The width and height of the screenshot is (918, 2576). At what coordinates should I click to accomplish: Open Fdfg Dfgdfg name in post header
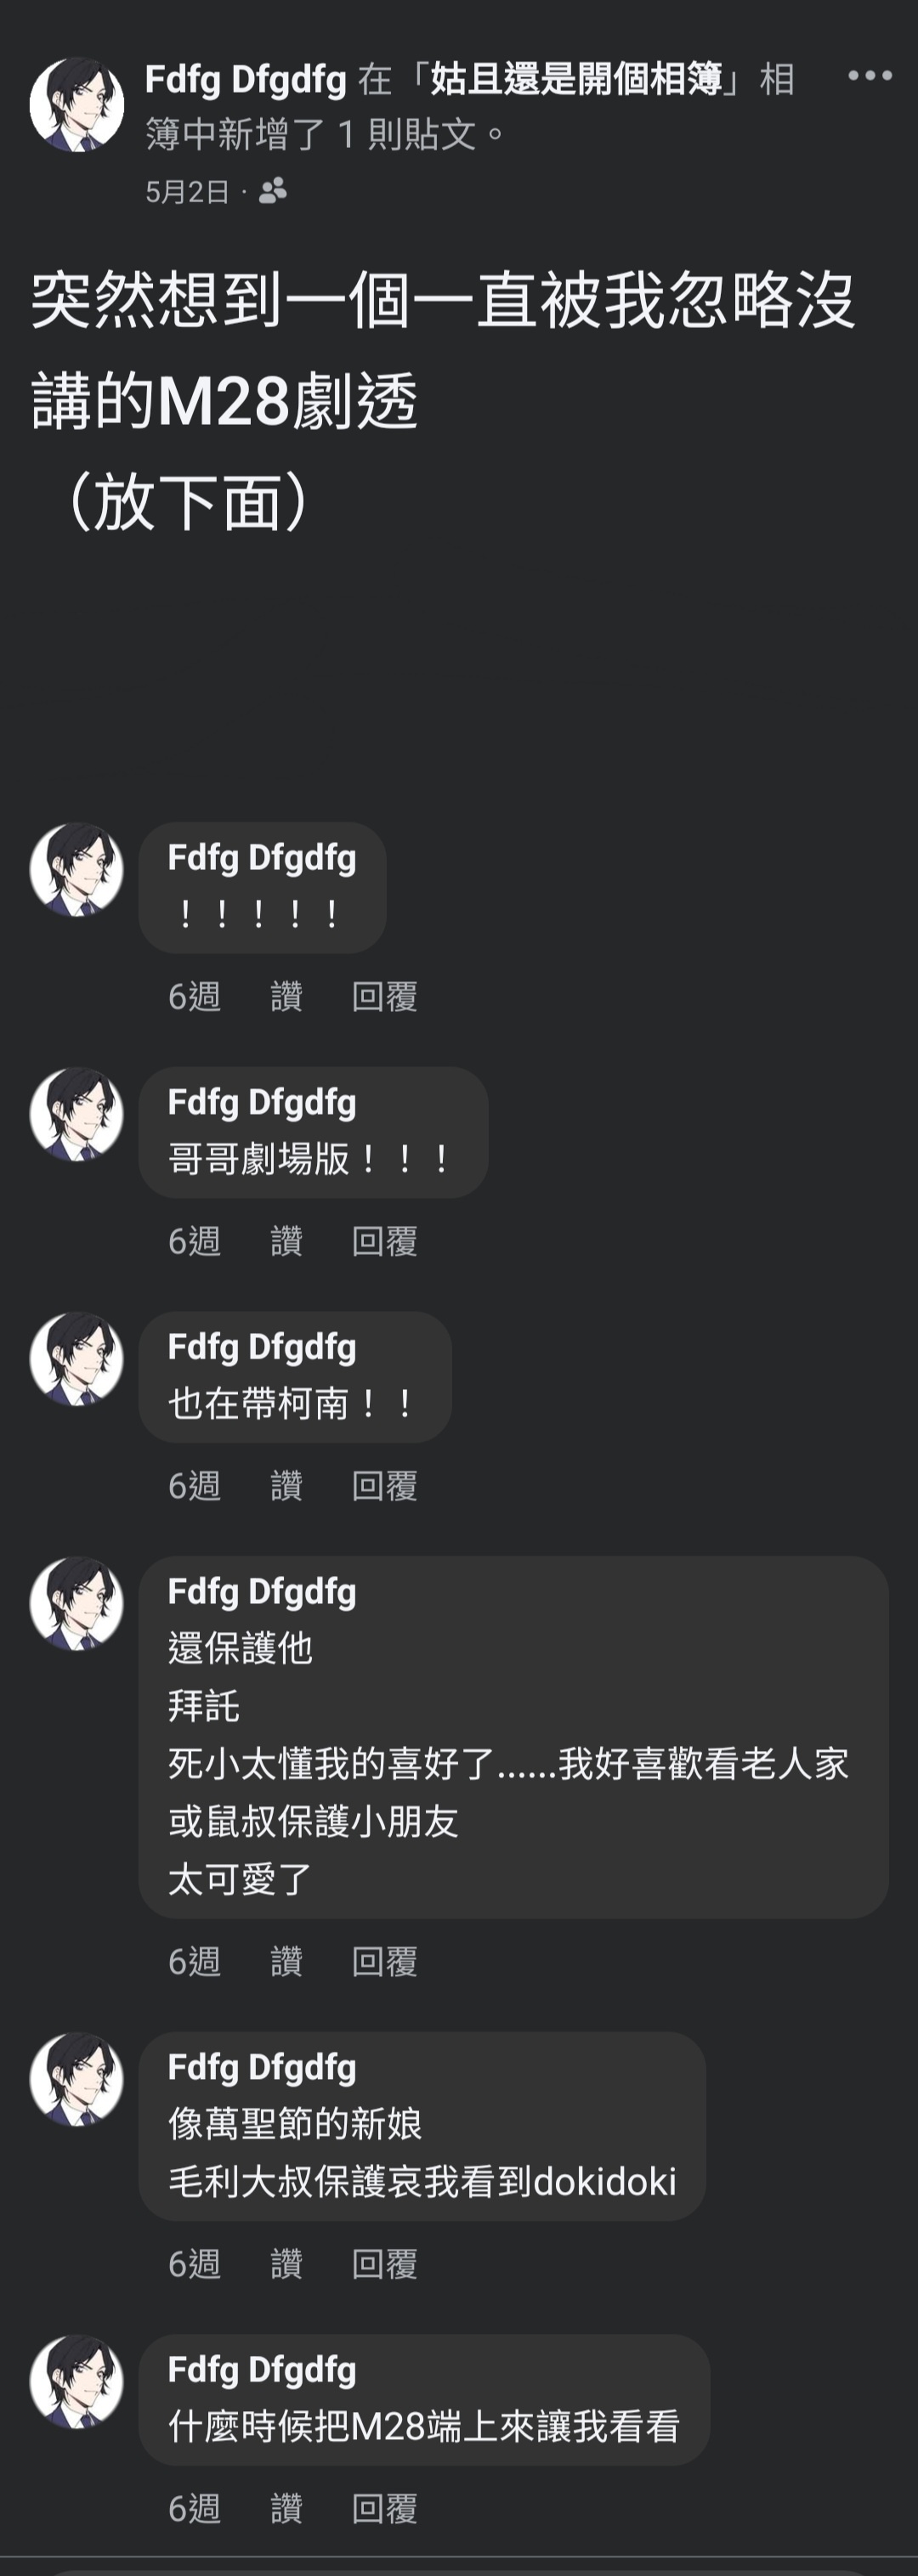coord(246,80)
